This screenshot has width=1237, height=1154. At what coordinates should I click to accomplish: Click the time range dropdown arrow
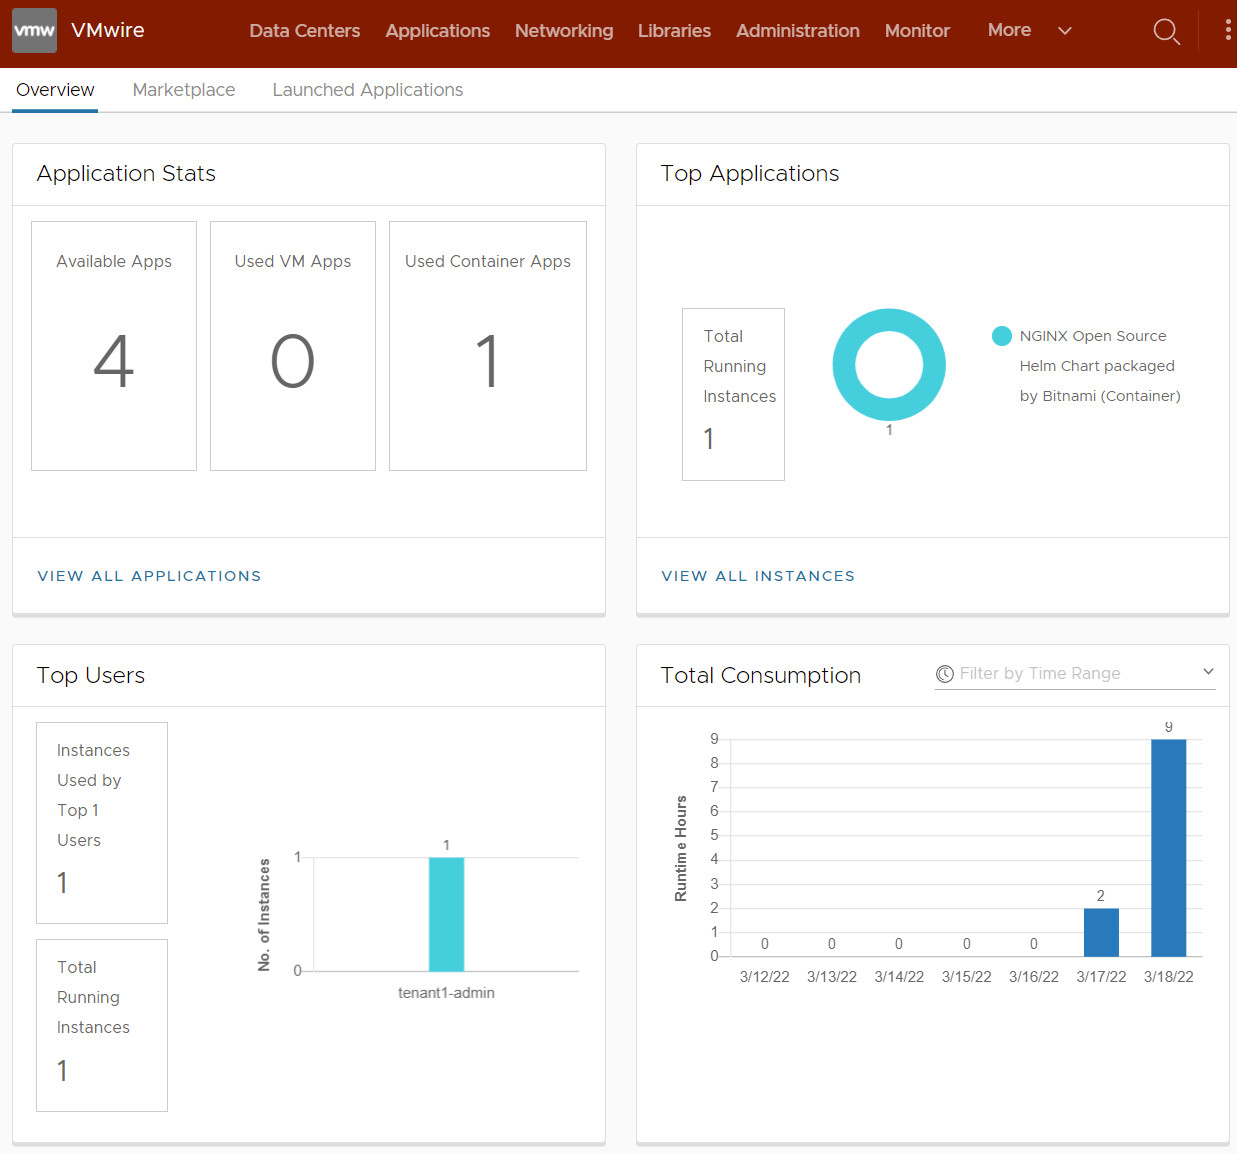pyautogui.click(x=1208, y=672)
